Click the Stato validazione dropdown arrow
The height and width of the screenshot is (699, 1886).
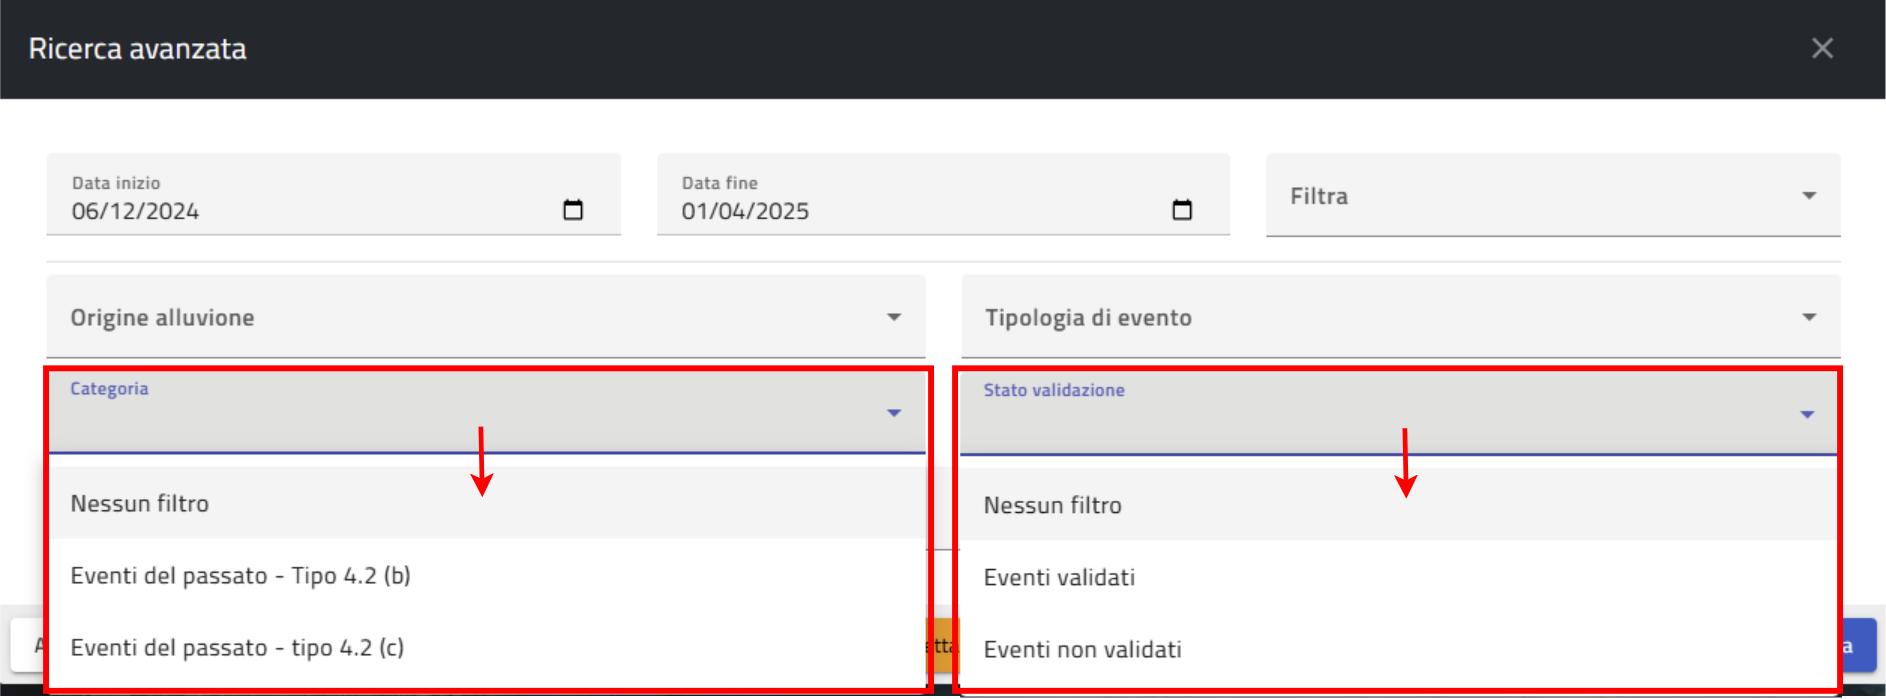(1807, 414)
